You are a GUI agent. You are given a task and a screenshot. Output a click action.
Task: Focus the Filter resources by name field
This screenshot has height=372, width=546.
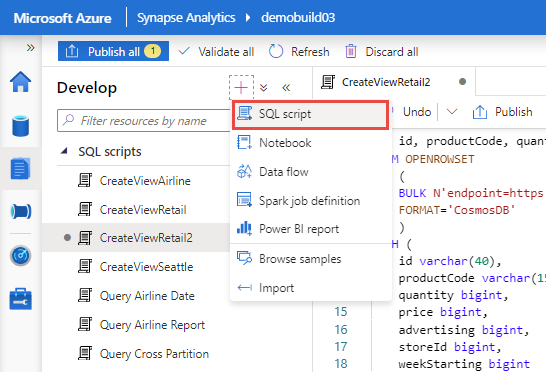(144, 121)
